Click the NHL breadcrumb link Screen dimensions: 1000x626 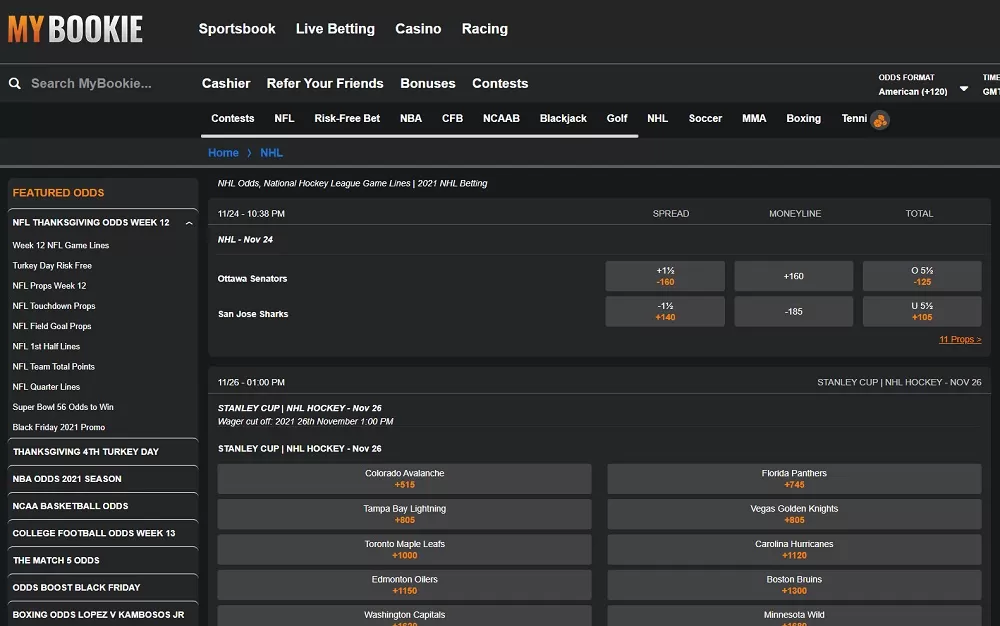[271, 153]
